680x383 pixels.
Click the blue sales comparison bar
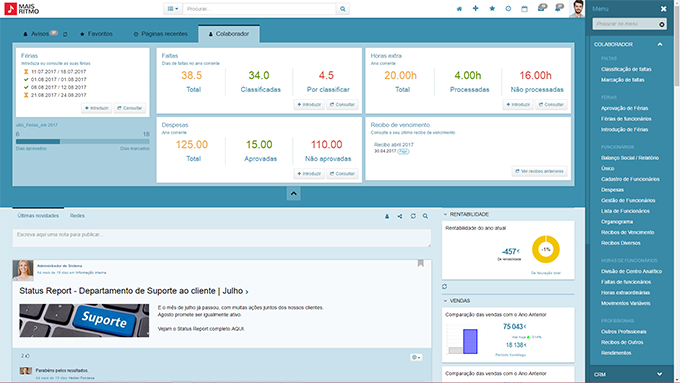470,341
